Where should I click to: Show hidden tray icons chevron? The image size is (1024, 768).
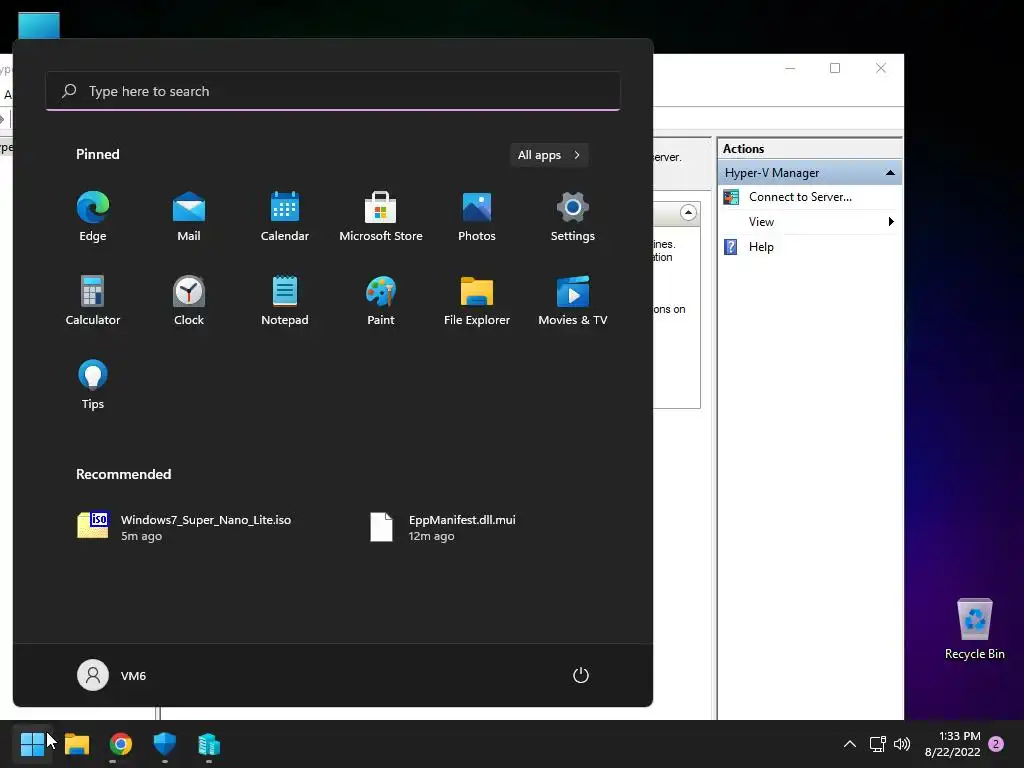(x=850, y=744)
